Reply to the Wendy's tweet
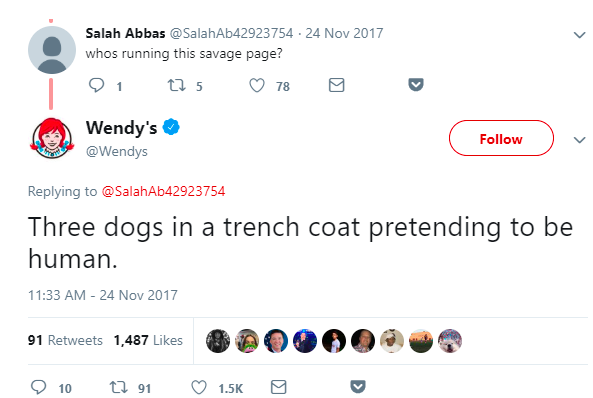 [39, 387]
